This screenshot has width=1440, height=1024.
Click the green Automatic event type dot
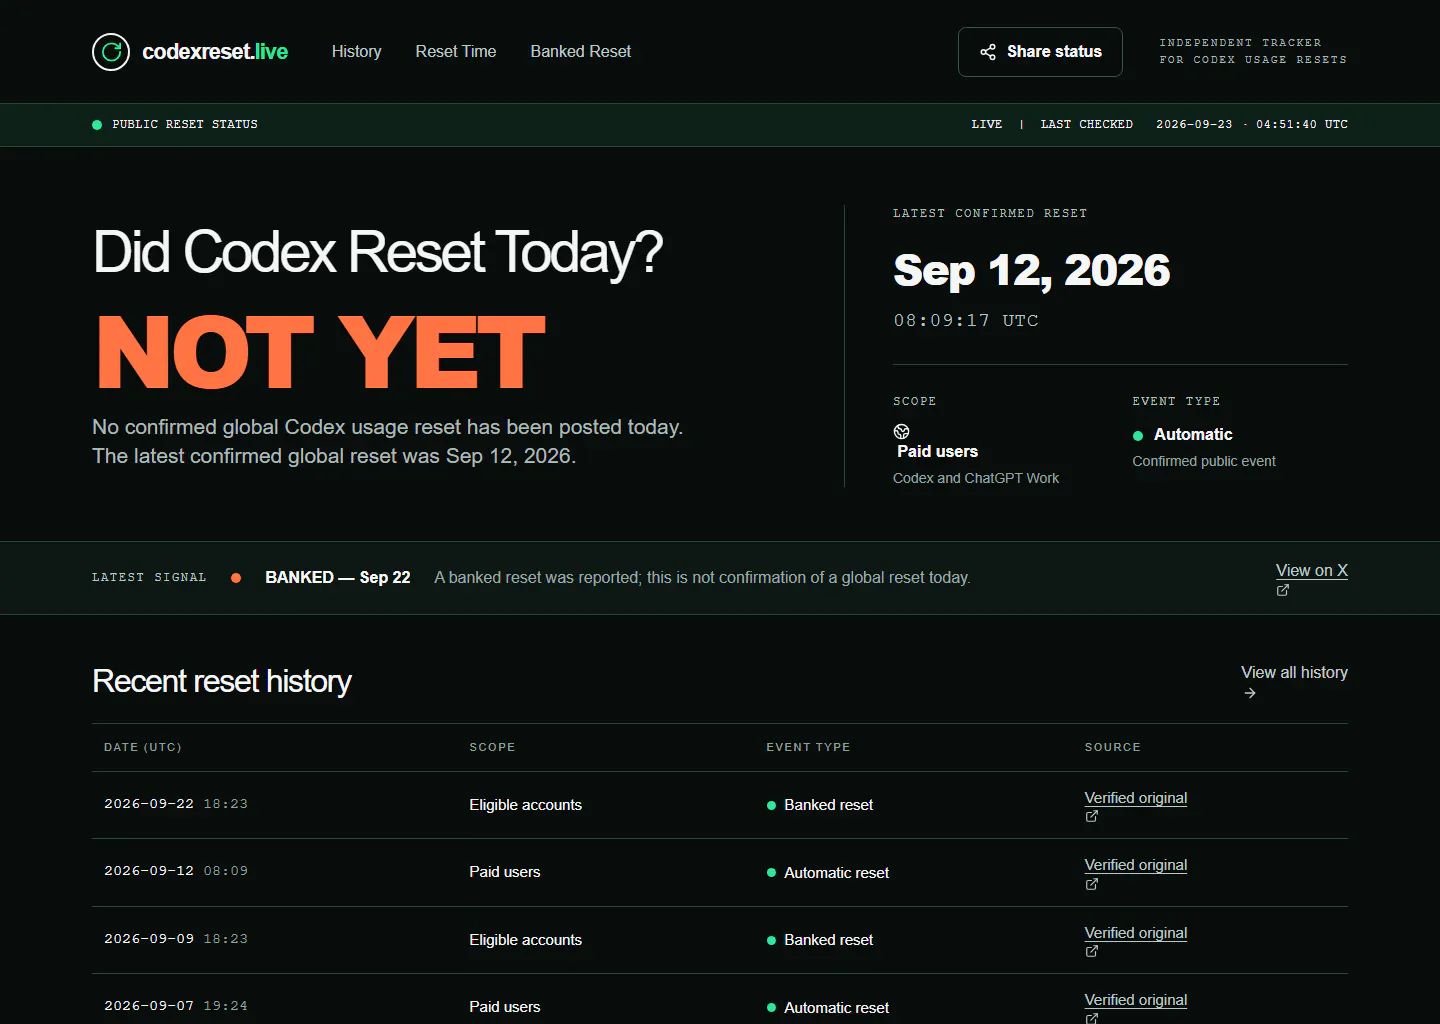[1138, 435]
